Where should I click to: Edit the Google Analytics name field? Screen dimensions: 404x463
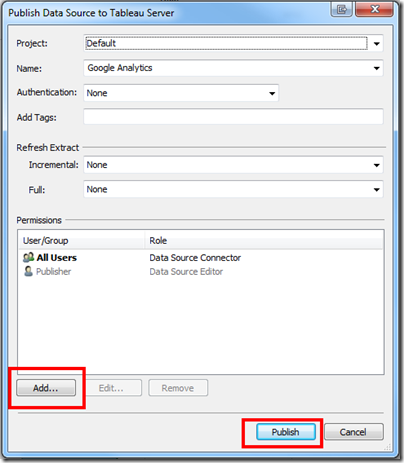[233, 68]
